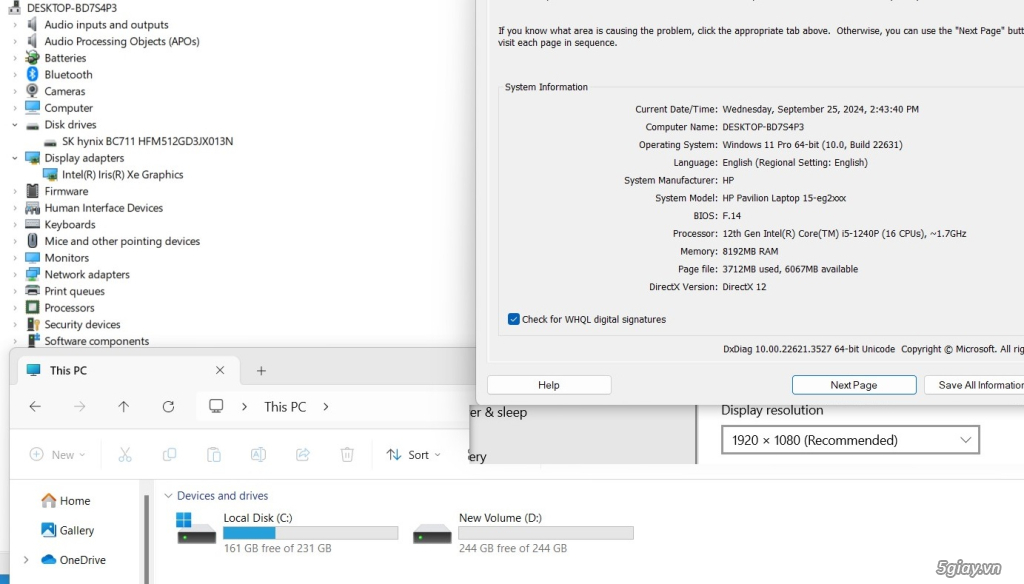The height and width of the screenshot is (584, 1024).
Task: Click '244 GB free of 244 GB' text
Action: (x=513, y=548)
